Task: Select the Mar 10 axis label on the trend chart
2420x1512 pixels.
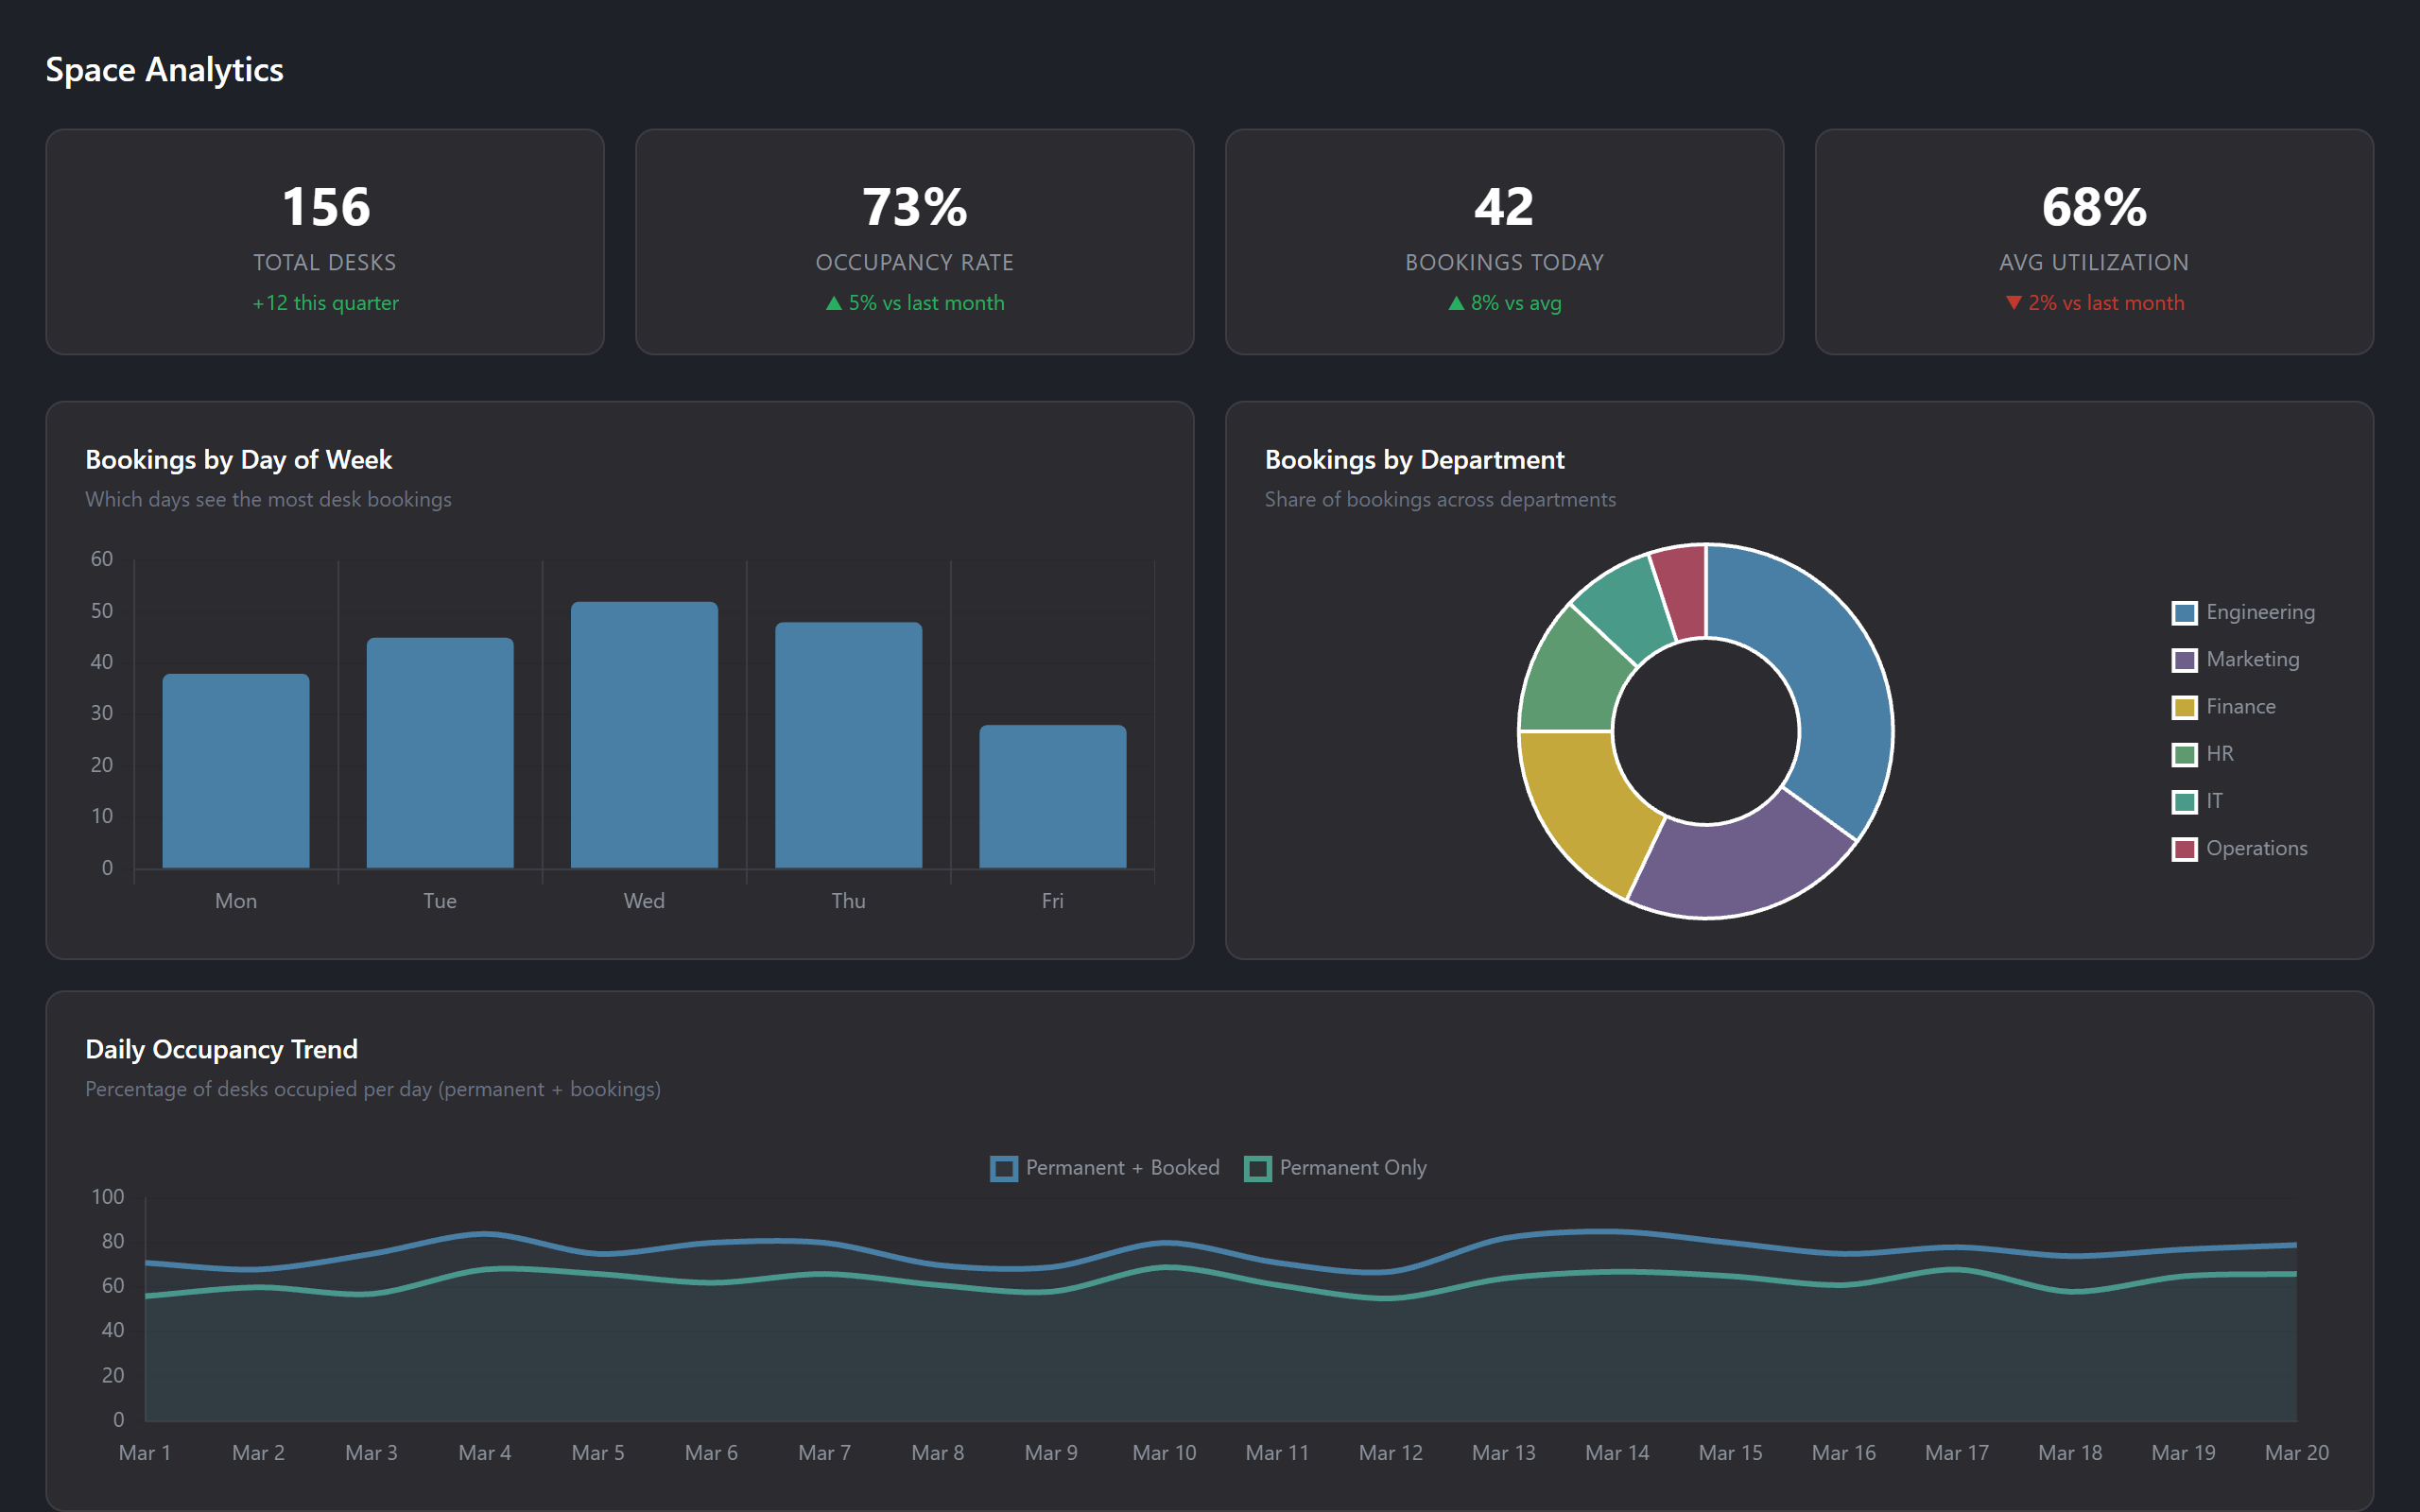Action: [1163, 1452]
